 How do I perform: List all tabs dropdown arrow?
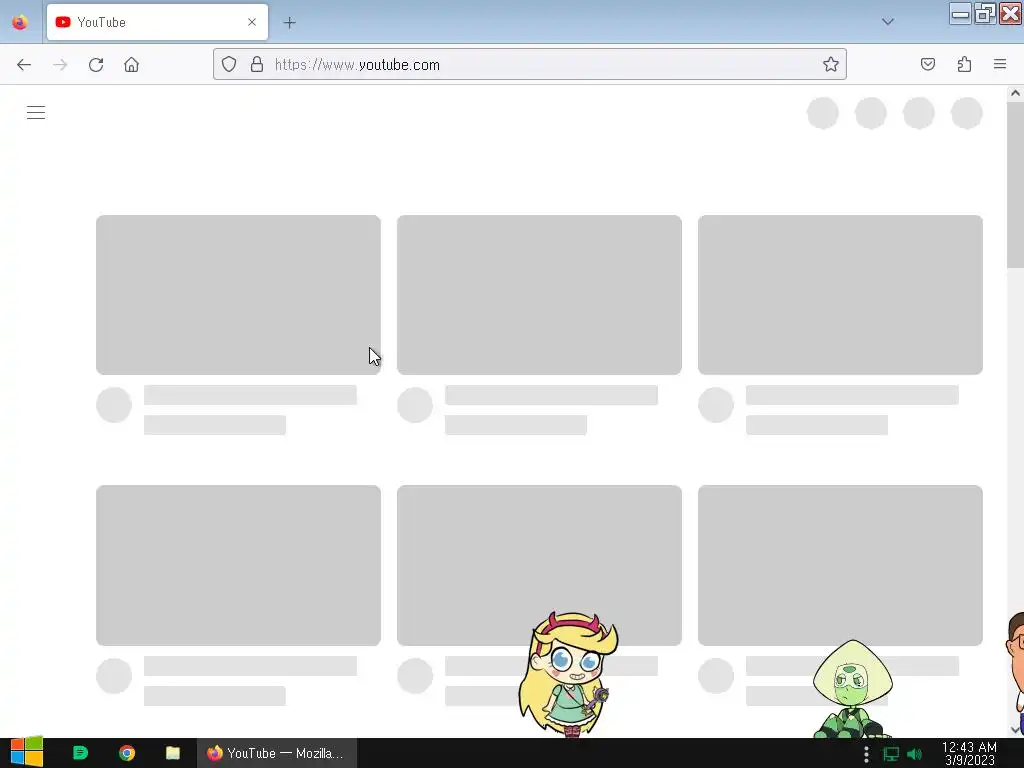[x=888, y=22]
